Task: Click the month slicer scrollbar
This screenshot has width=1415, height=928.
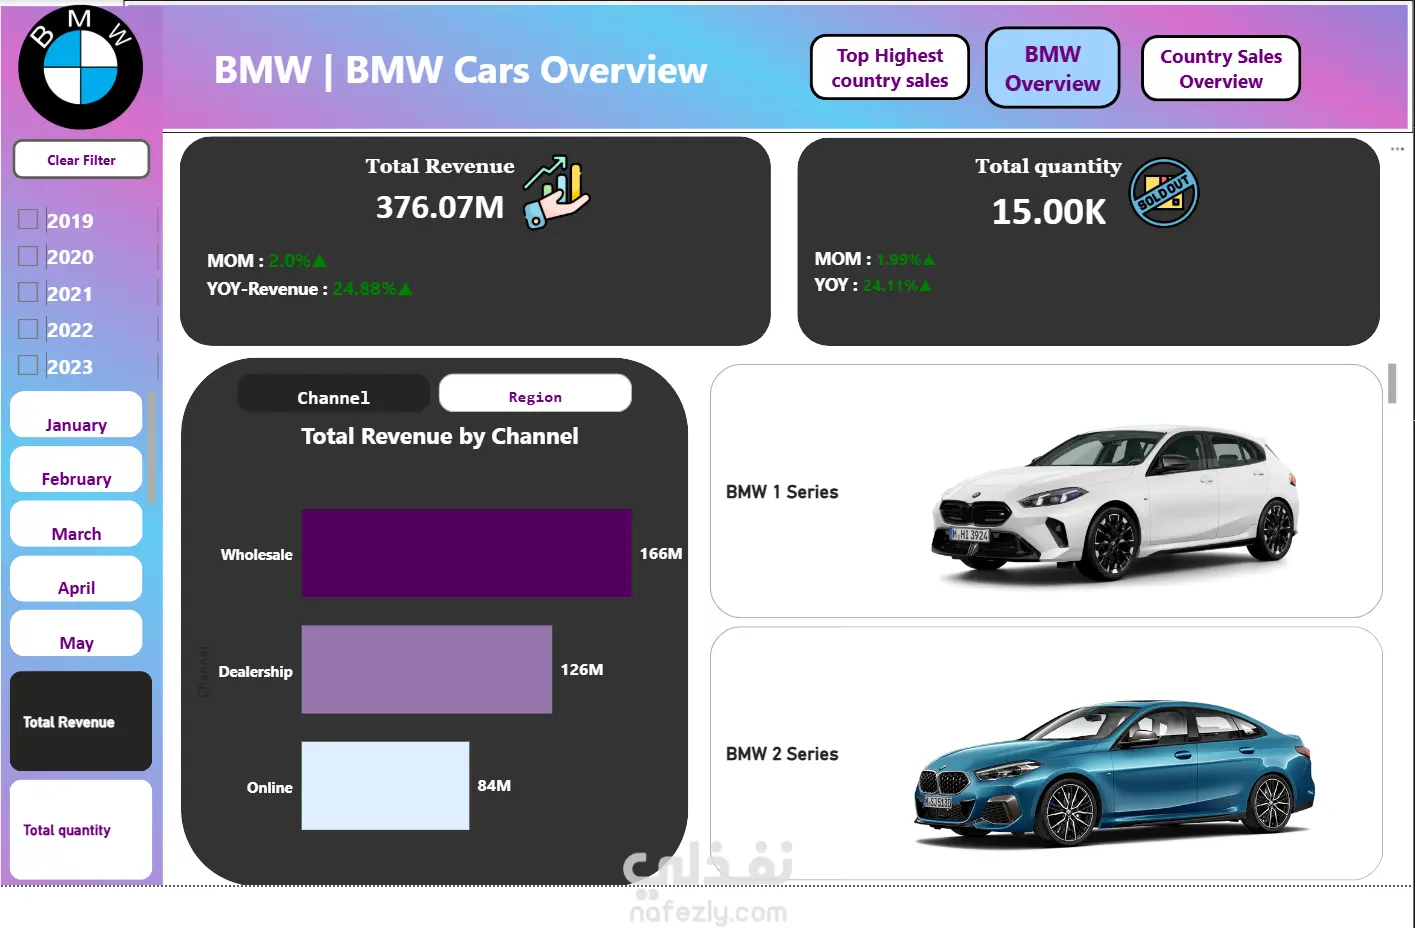Action: point(151,446)
